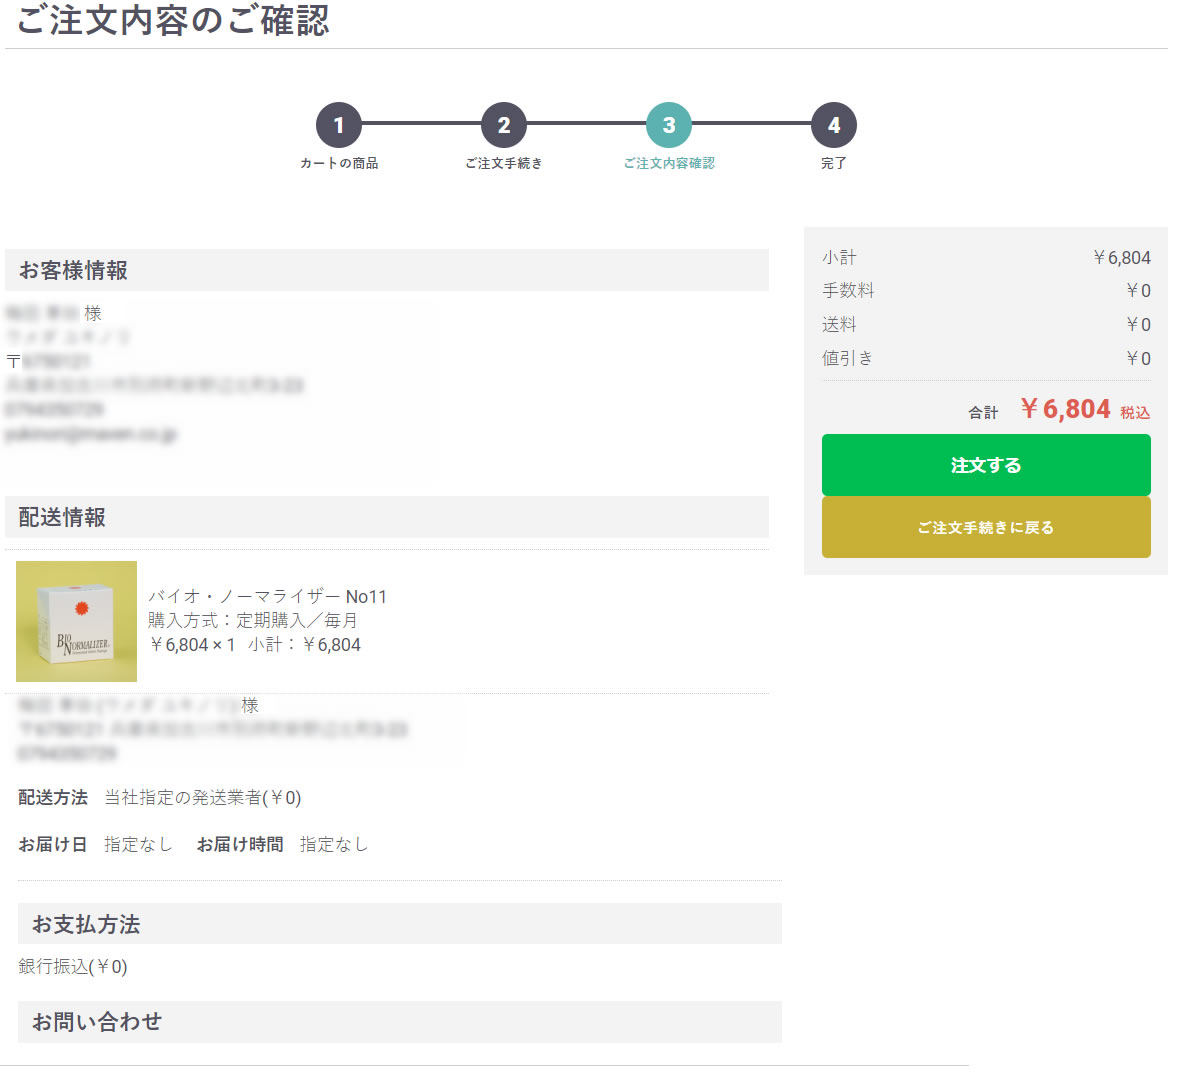Viewport: 1177px width, 1085px height.
Task: Click the お支払方法 section header
Action: [x=86, y=924]
